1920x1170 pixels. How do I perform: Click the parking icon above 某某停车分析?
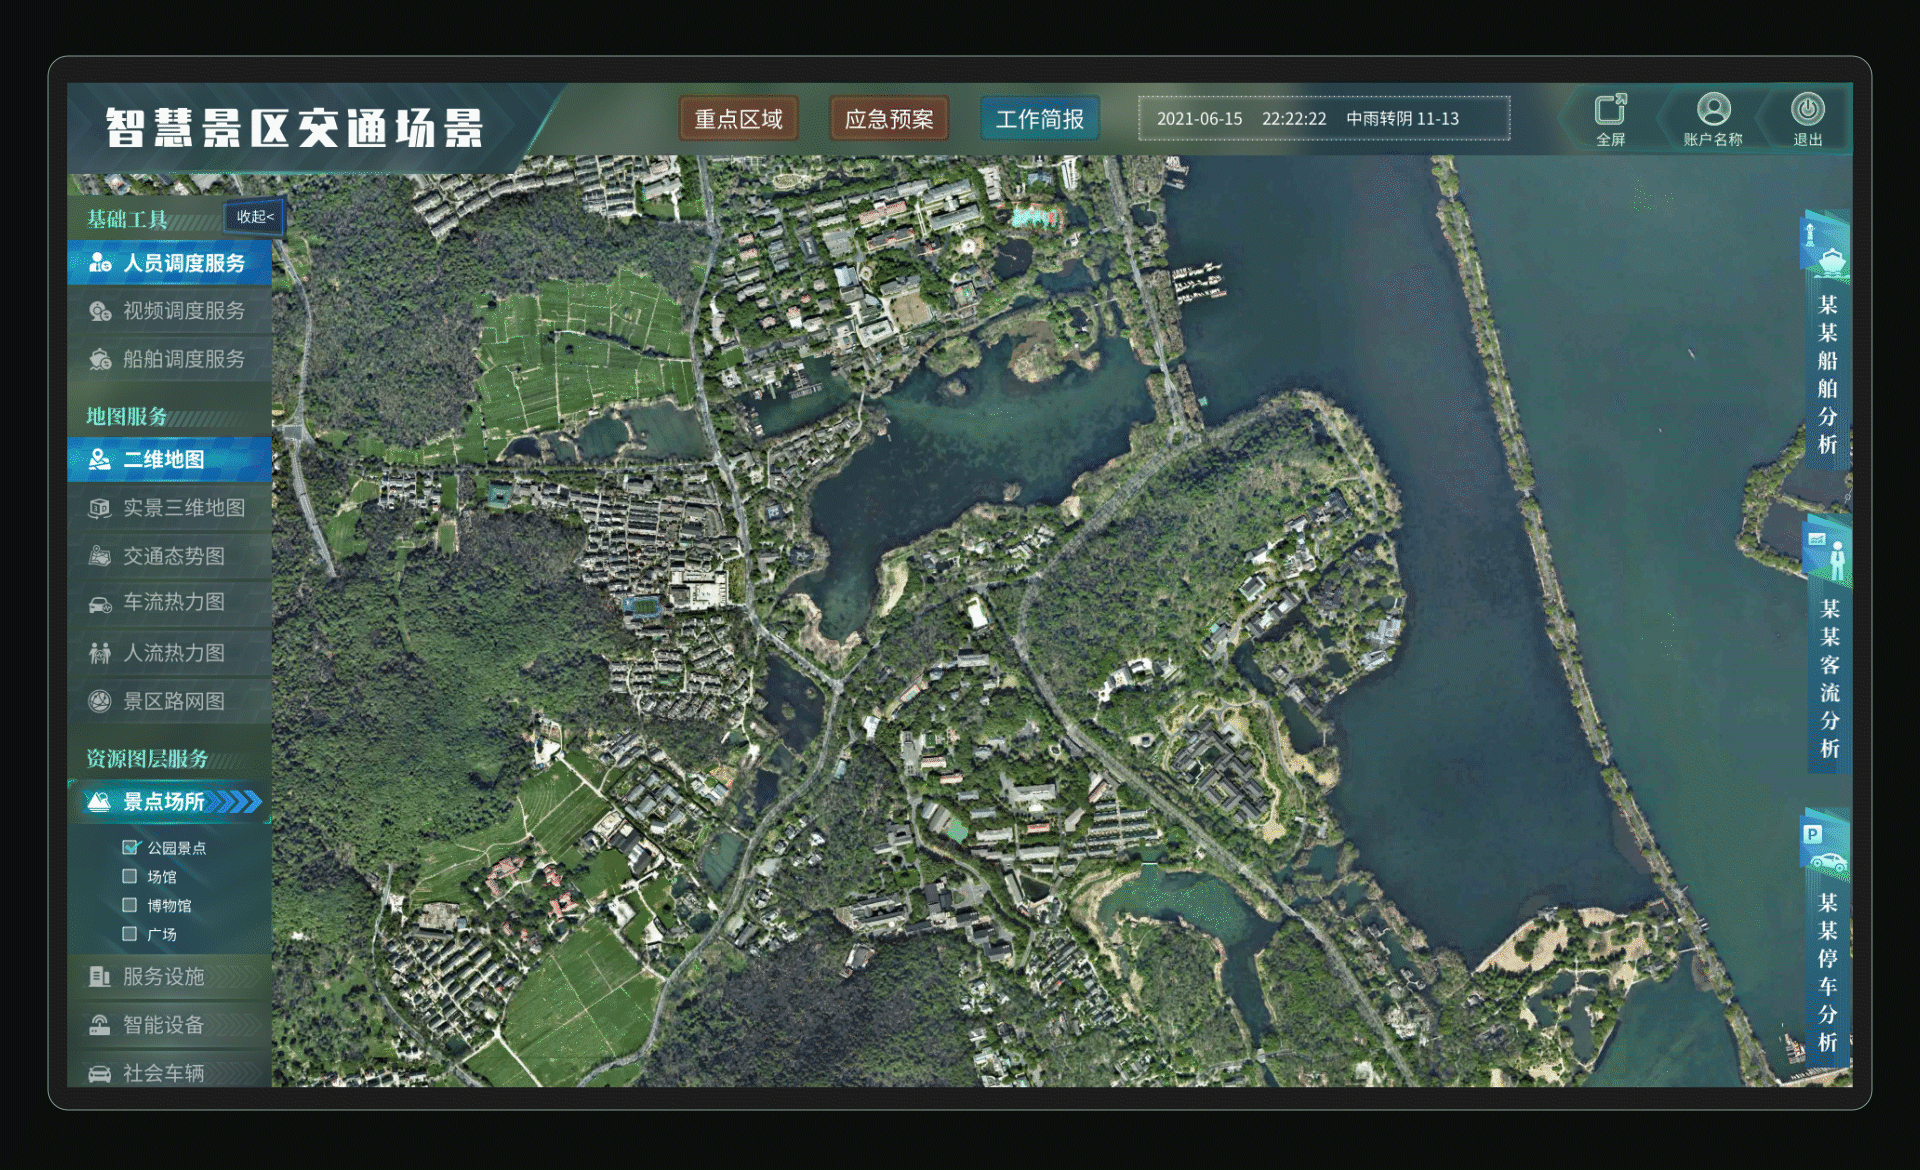coord(1812,834)
